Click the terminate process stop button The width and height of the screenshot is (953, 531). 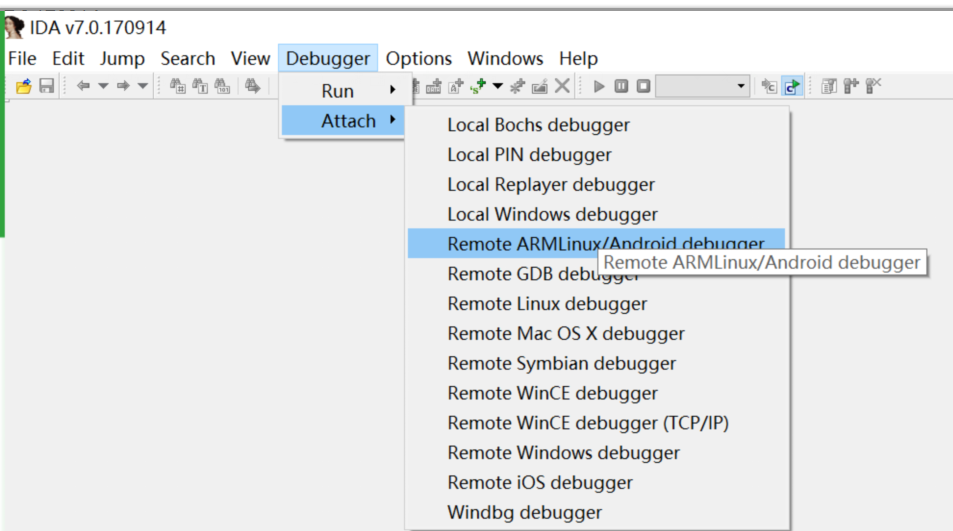[x=644, y=86]
